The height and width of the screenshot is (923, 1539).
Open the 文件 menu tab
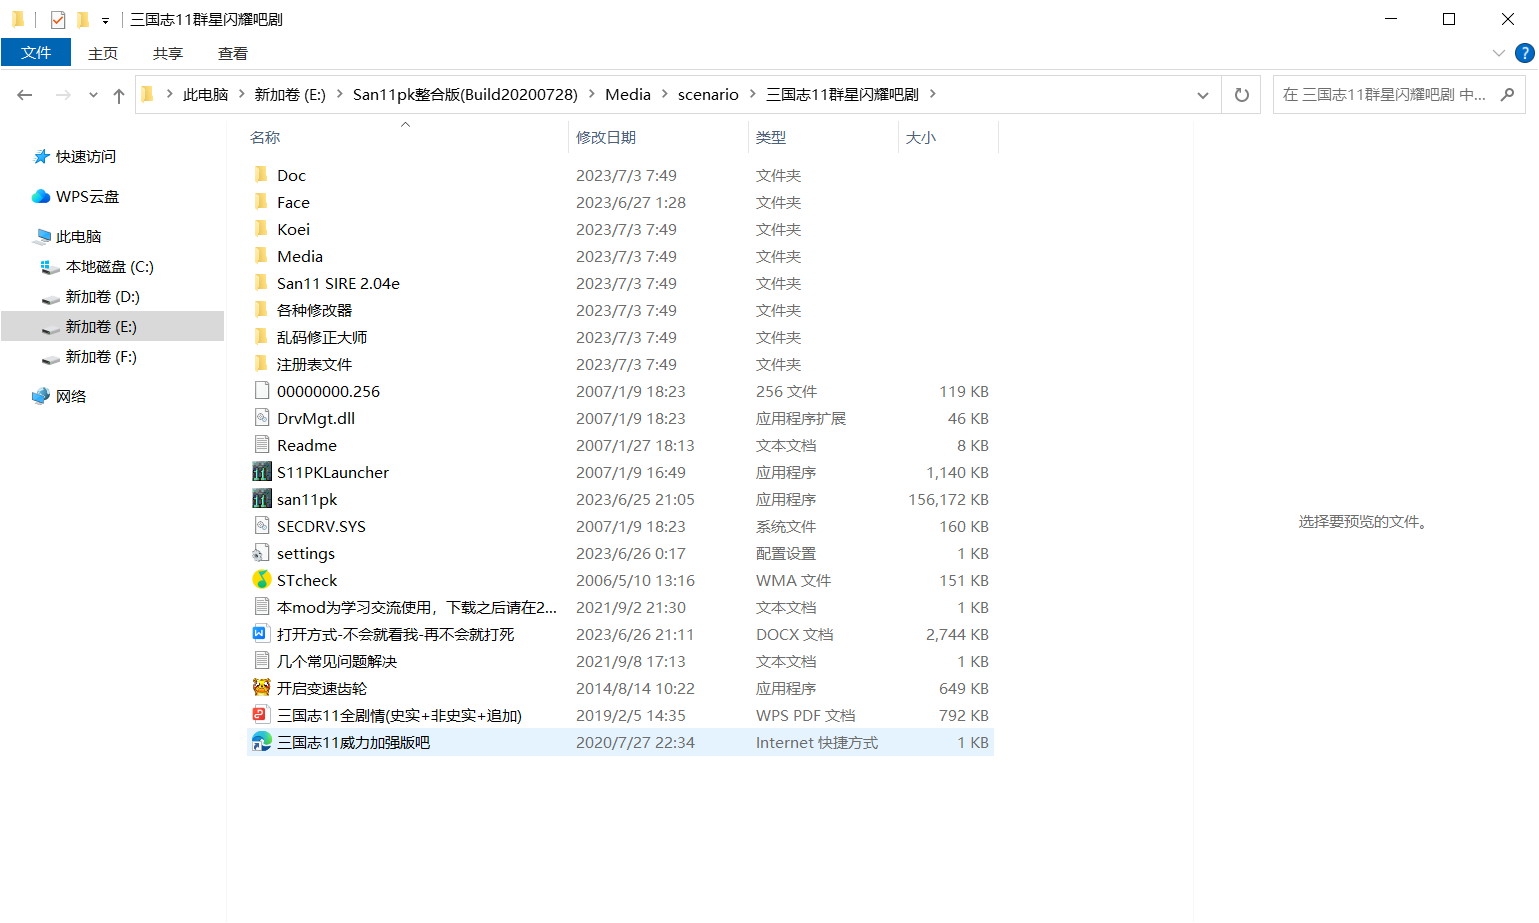[x=36, y=53]
